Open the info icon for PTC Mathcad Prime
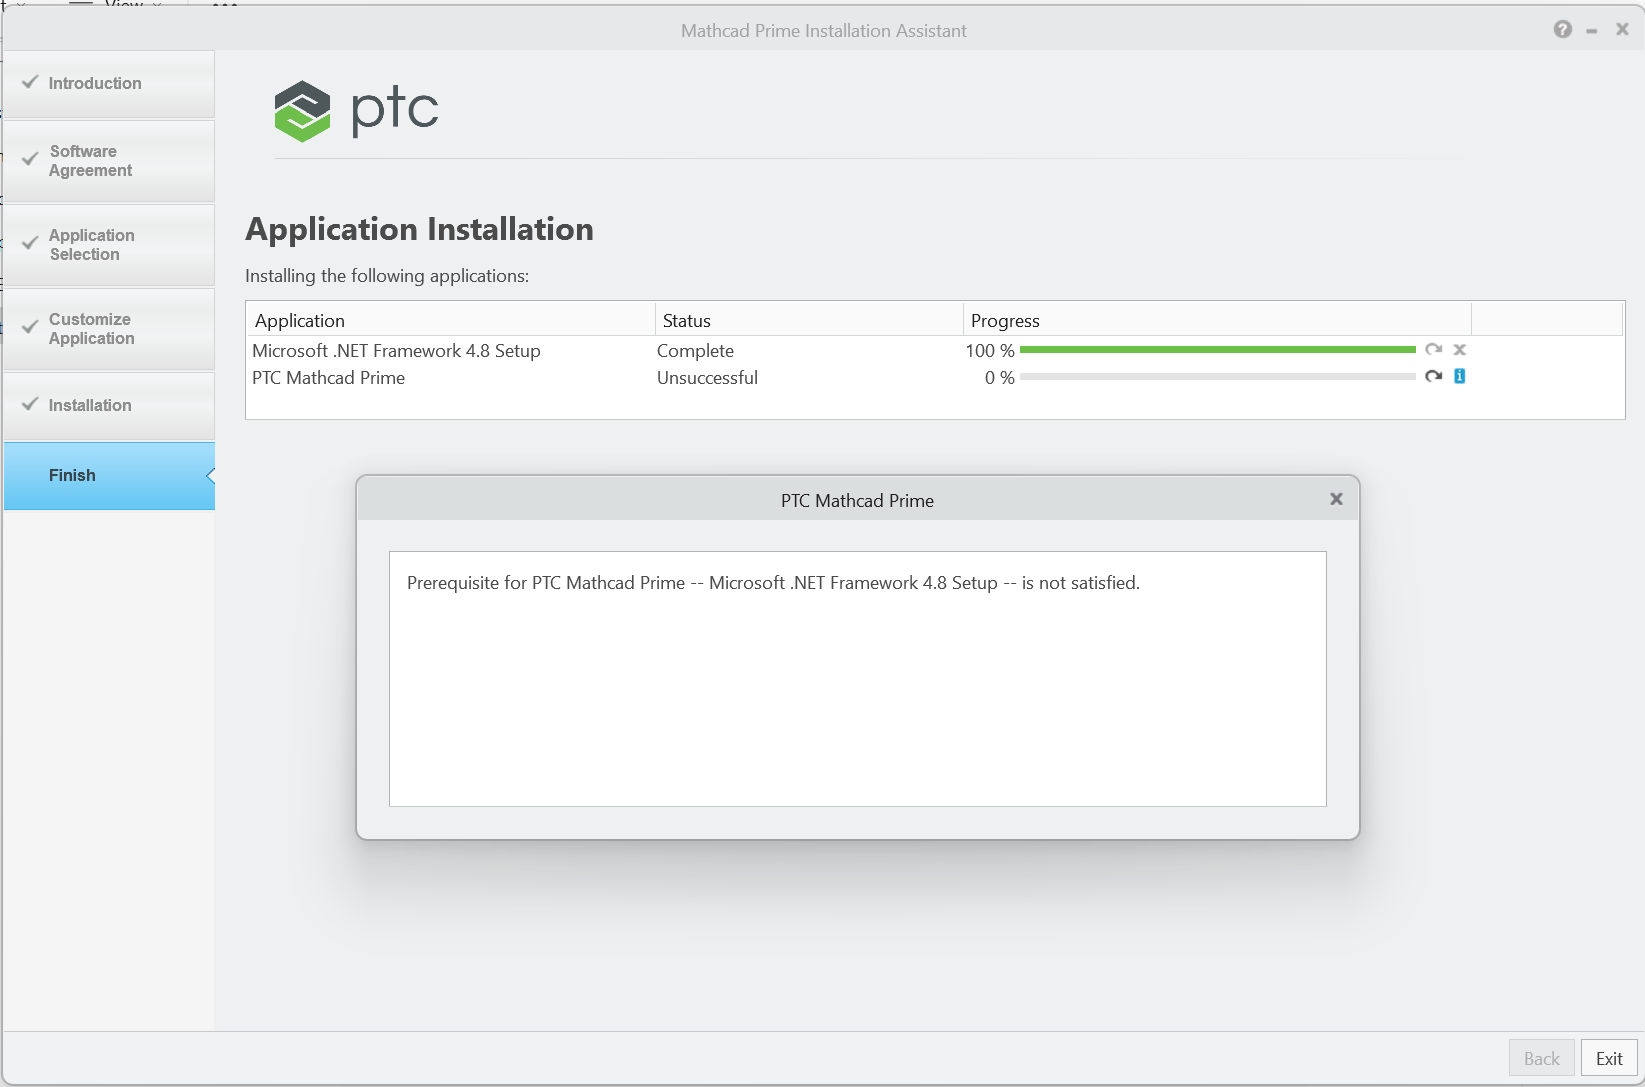 [1460, 377]
